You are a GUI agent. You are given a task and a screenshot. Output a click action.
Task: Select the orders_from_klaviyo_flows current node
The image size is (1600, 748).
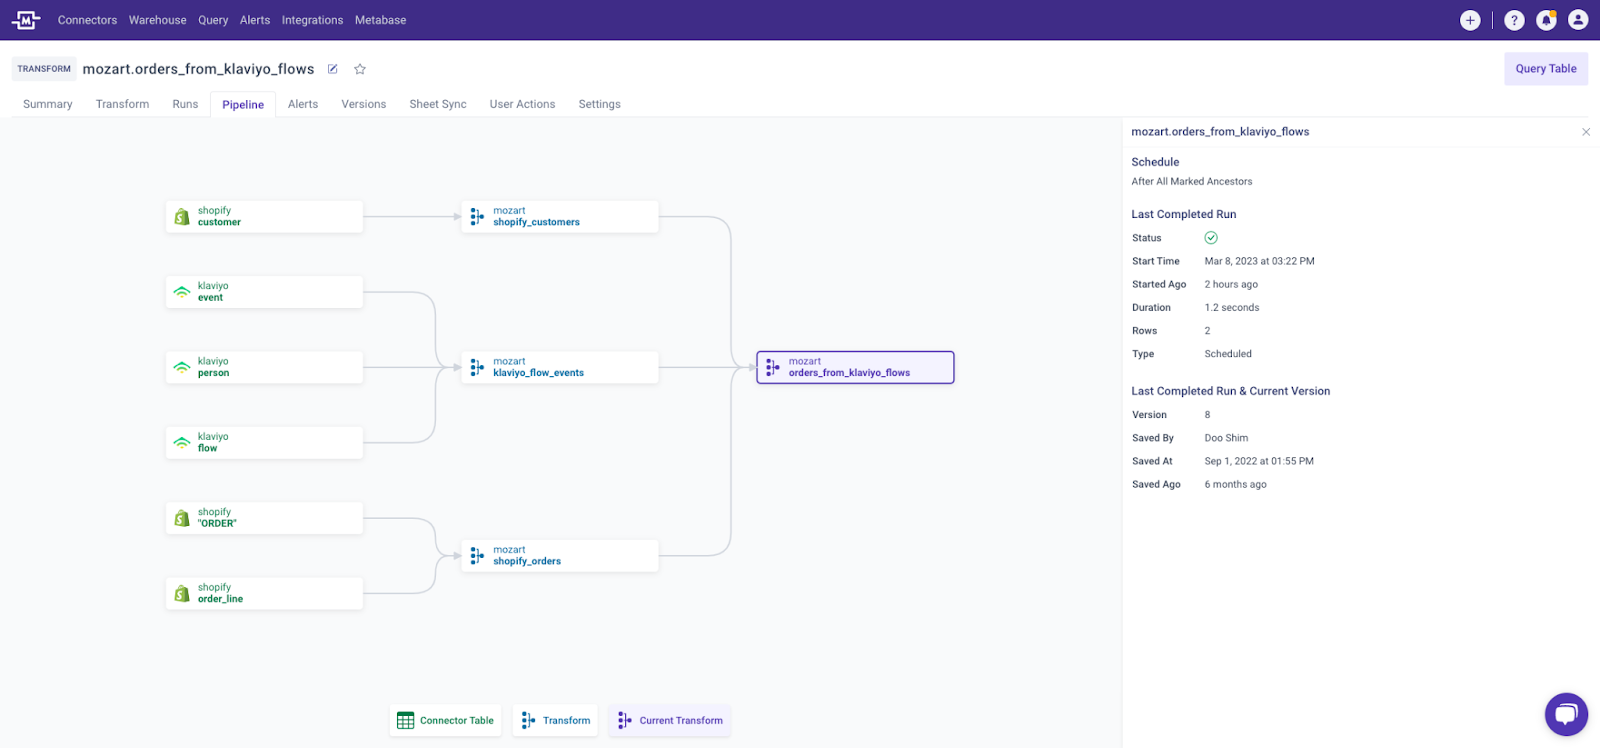pyautogui.click(x=855, y=367)
